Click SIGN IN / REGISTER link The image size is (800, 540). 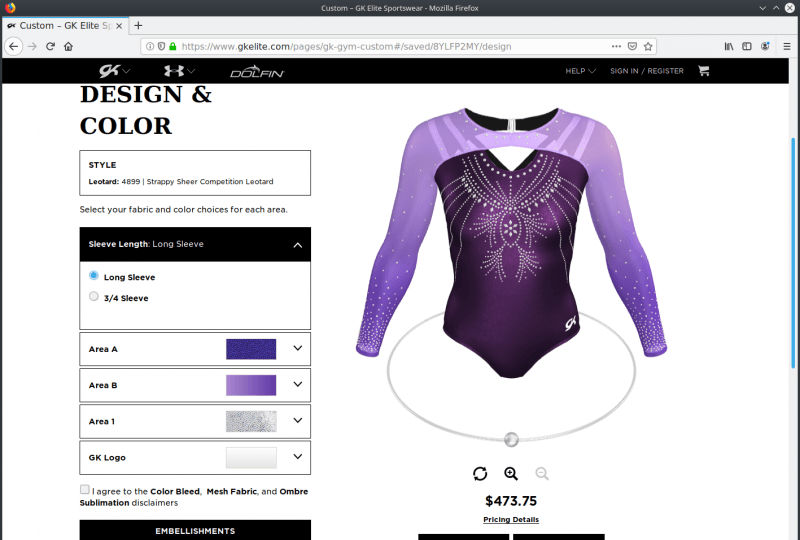[646, 71]
